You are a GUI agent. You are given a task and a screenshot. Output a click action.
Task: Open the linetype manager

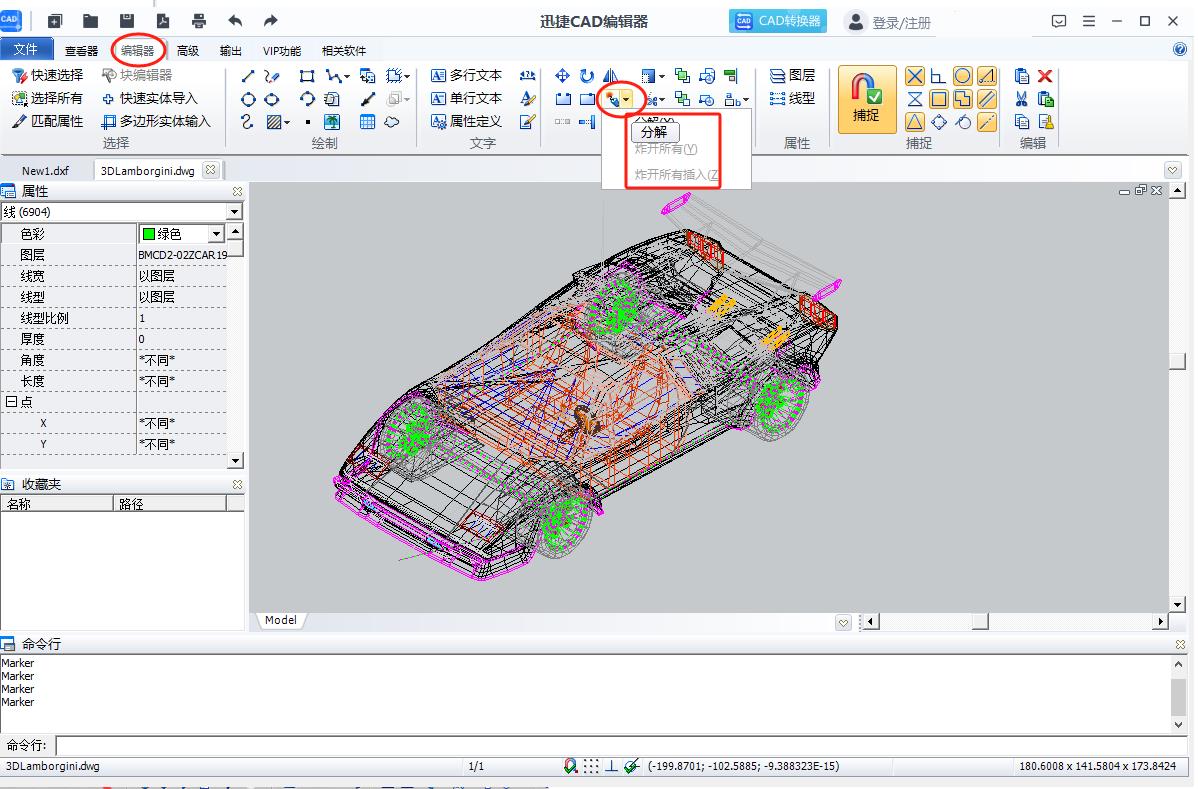click(792, 99)
